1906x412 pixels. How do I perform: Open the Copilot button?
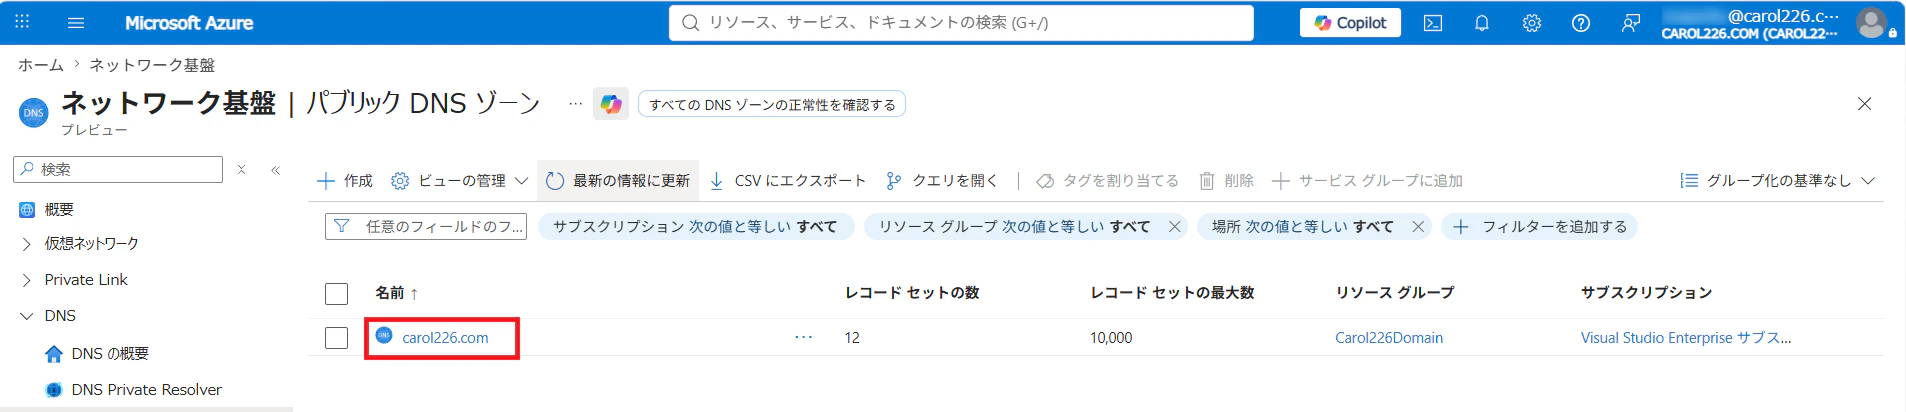pyautogui.click(x=1350, y=23)
